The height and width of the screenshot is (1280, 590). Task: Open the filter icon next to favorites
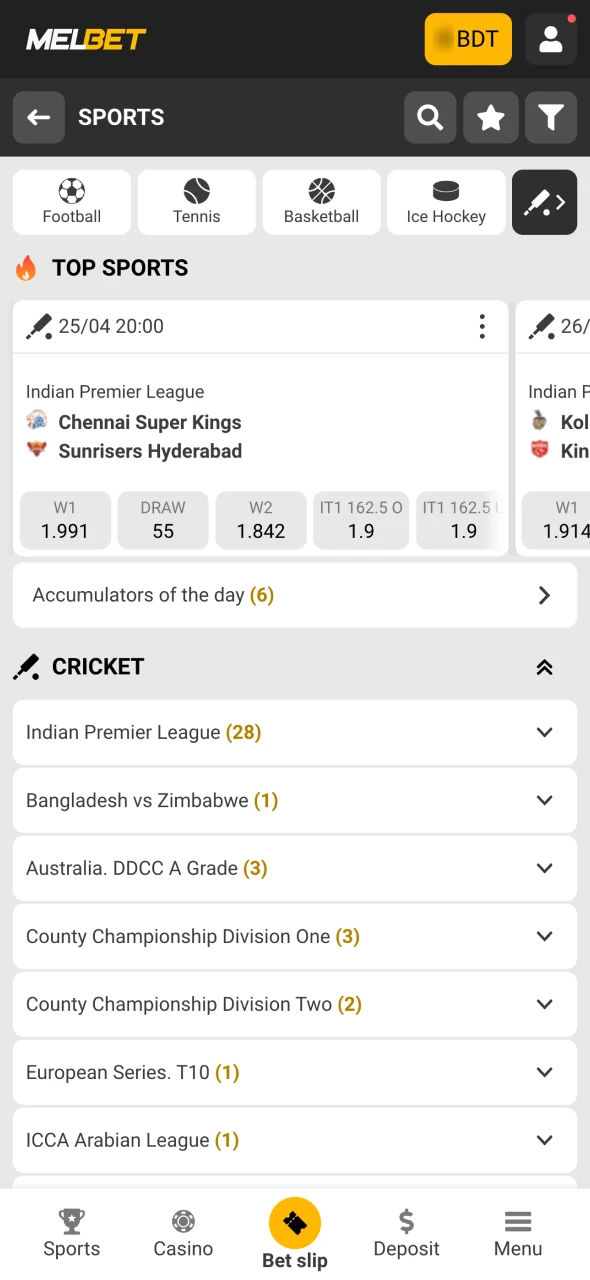[550, 117]
